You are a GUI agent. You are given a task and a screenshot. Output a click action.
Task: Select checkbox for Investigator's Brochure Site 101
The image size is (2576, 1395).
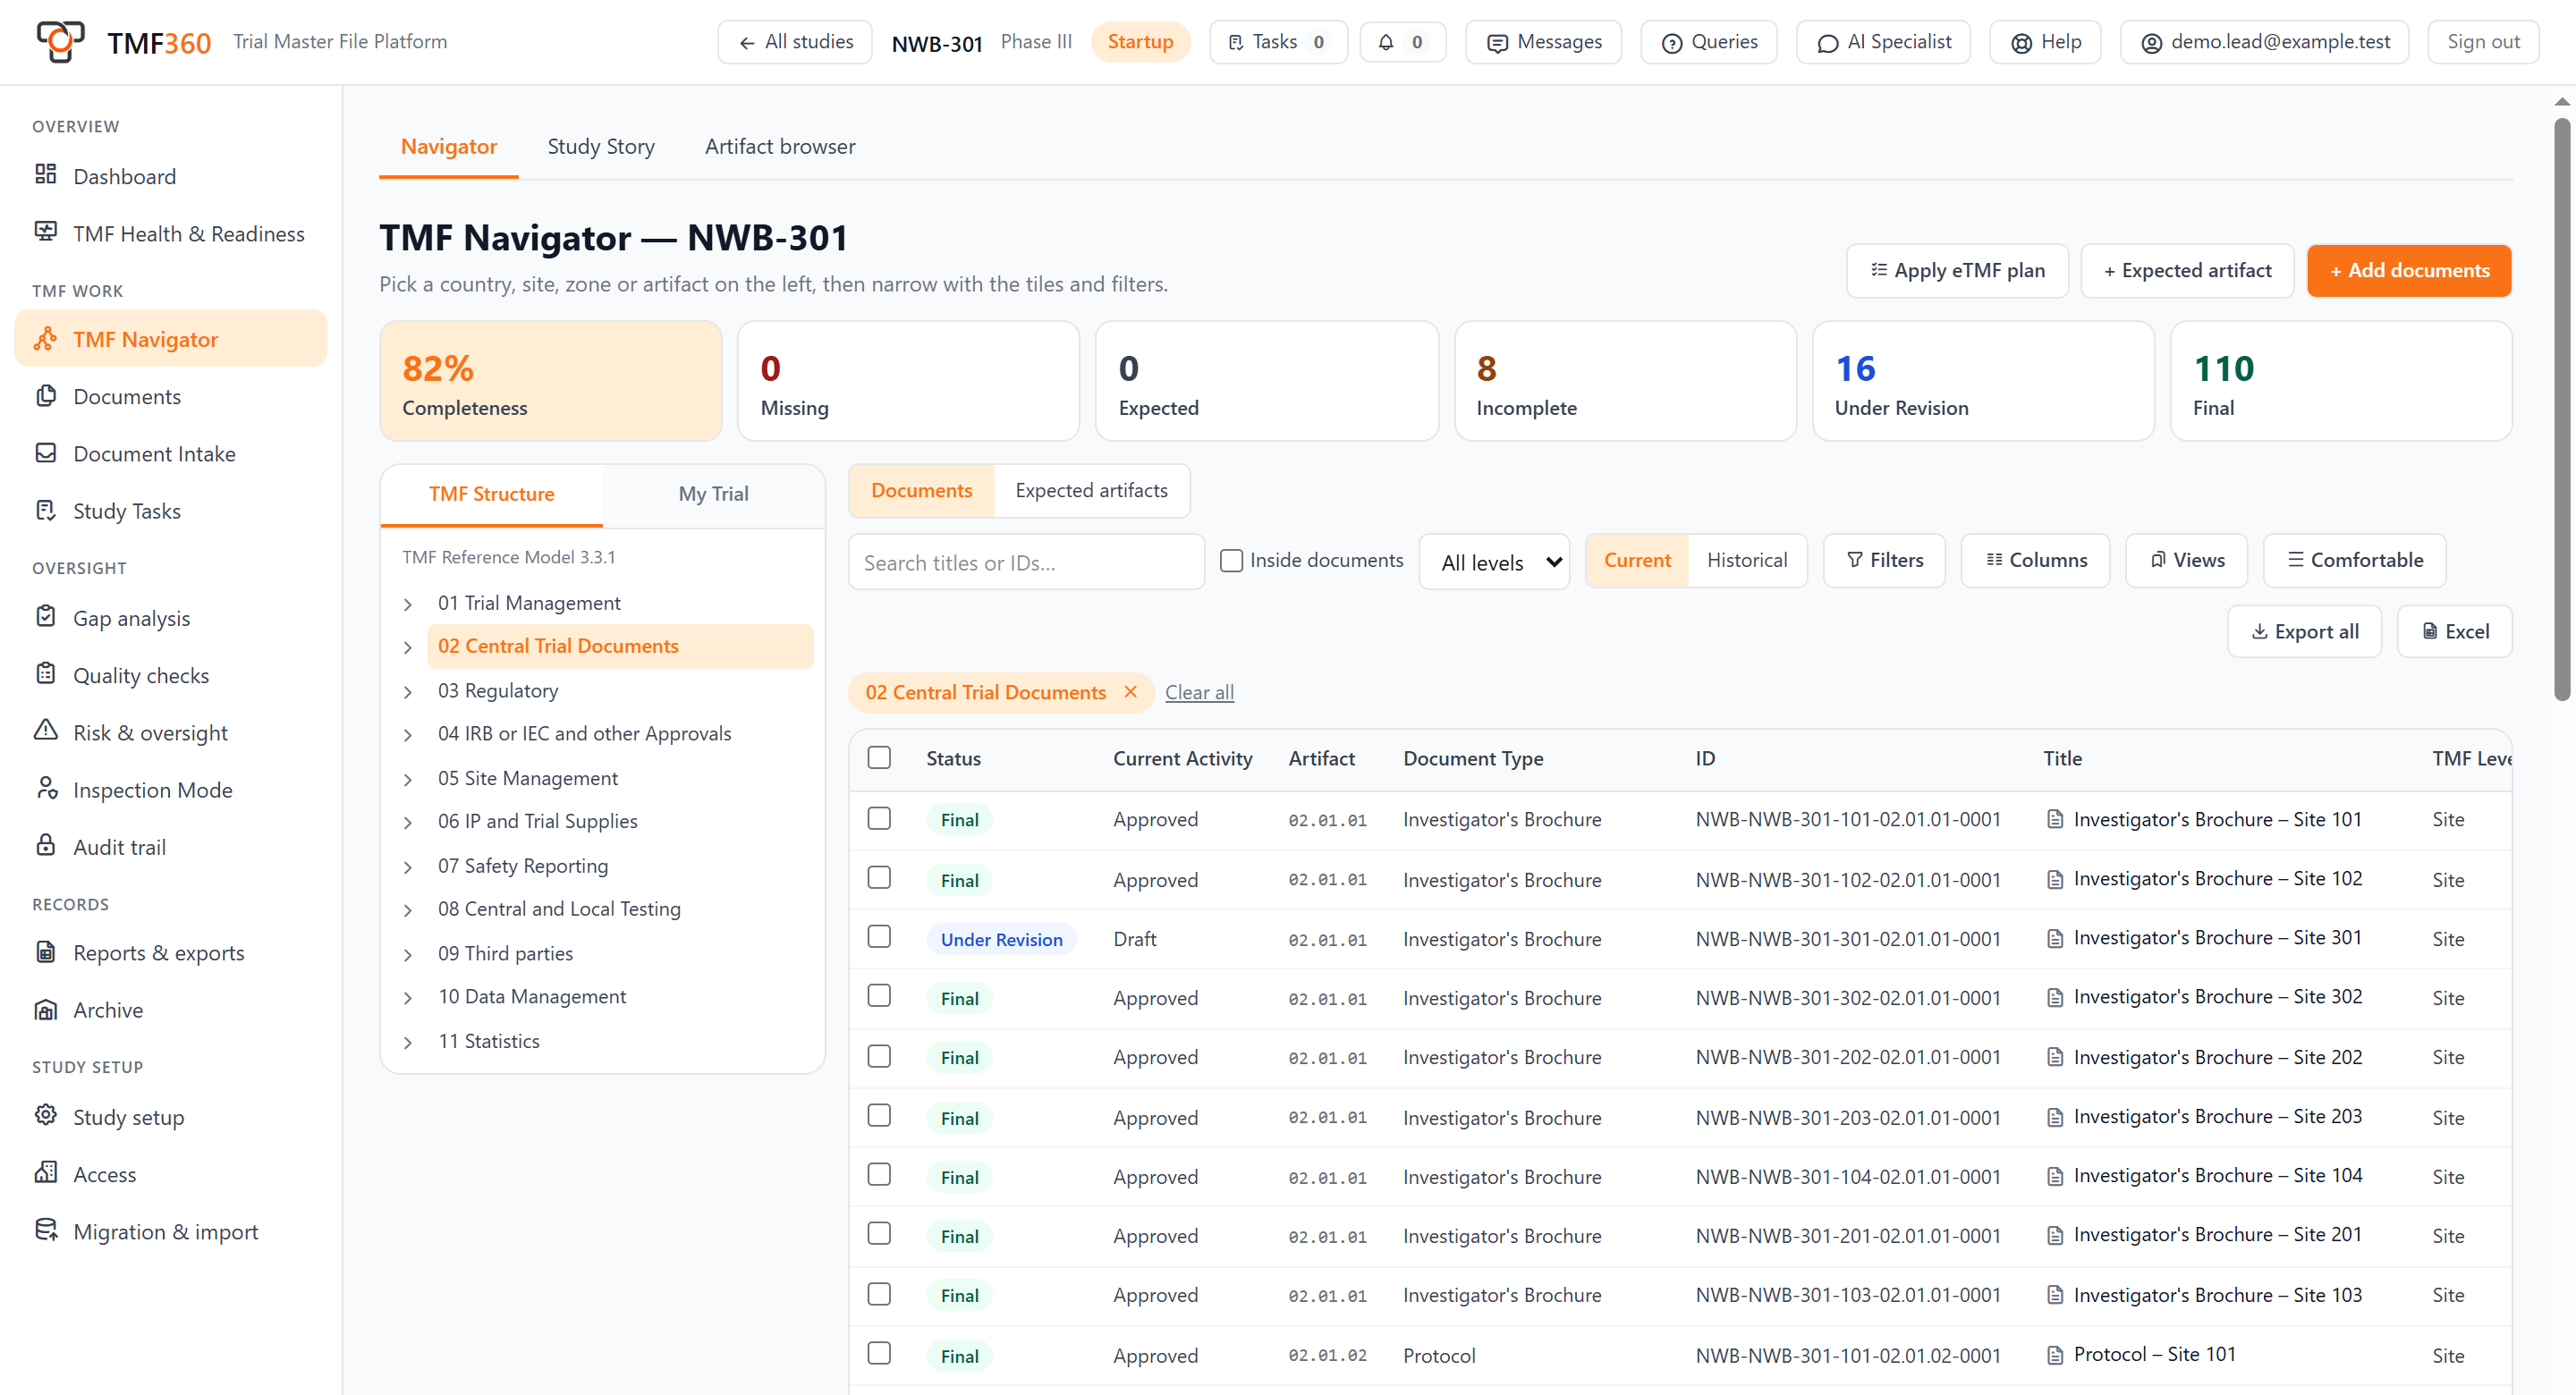(x=879, y=819)
